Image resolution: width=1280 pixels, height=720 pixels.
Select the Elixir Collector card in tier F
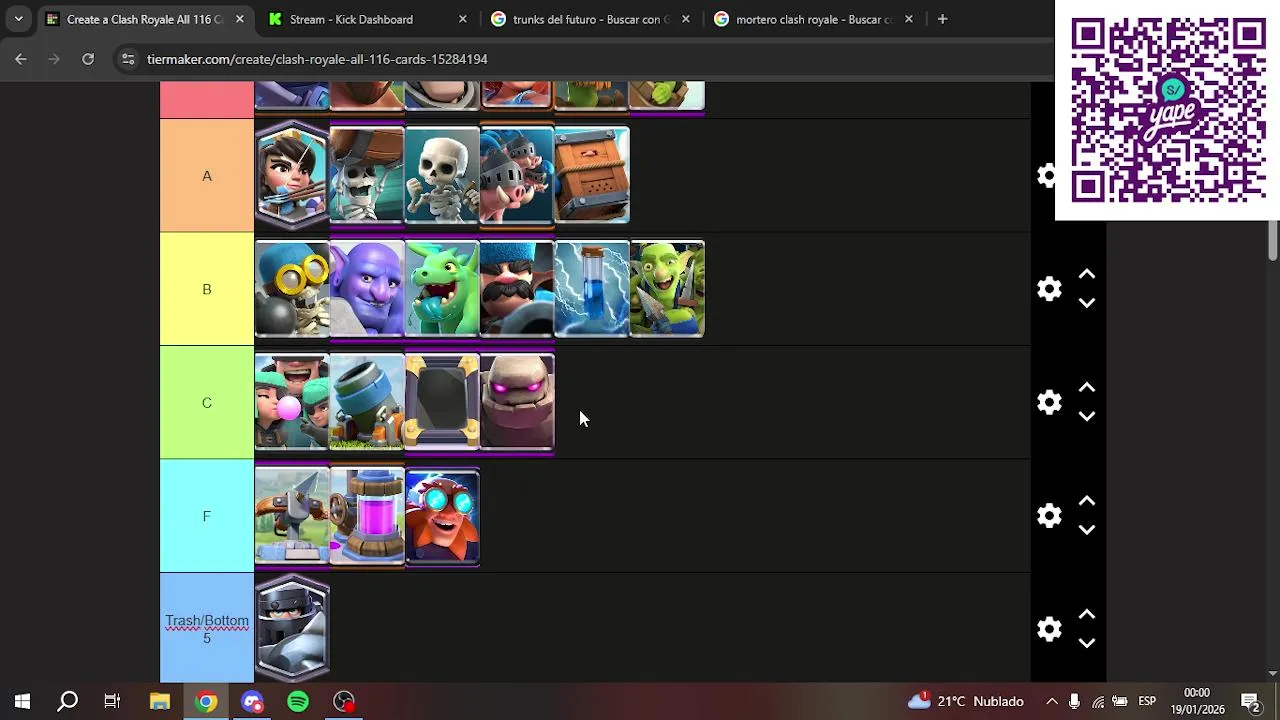click(x=367, y=516)
